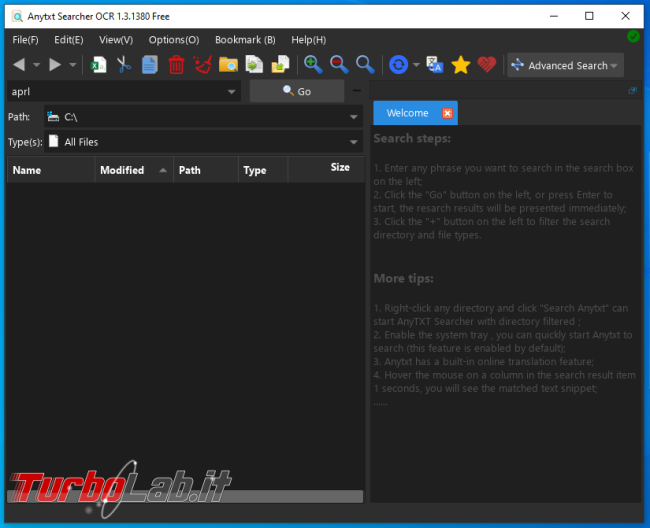Click the Back navigation arrow
The image size is (650, 528).
[x=19, y=65]
